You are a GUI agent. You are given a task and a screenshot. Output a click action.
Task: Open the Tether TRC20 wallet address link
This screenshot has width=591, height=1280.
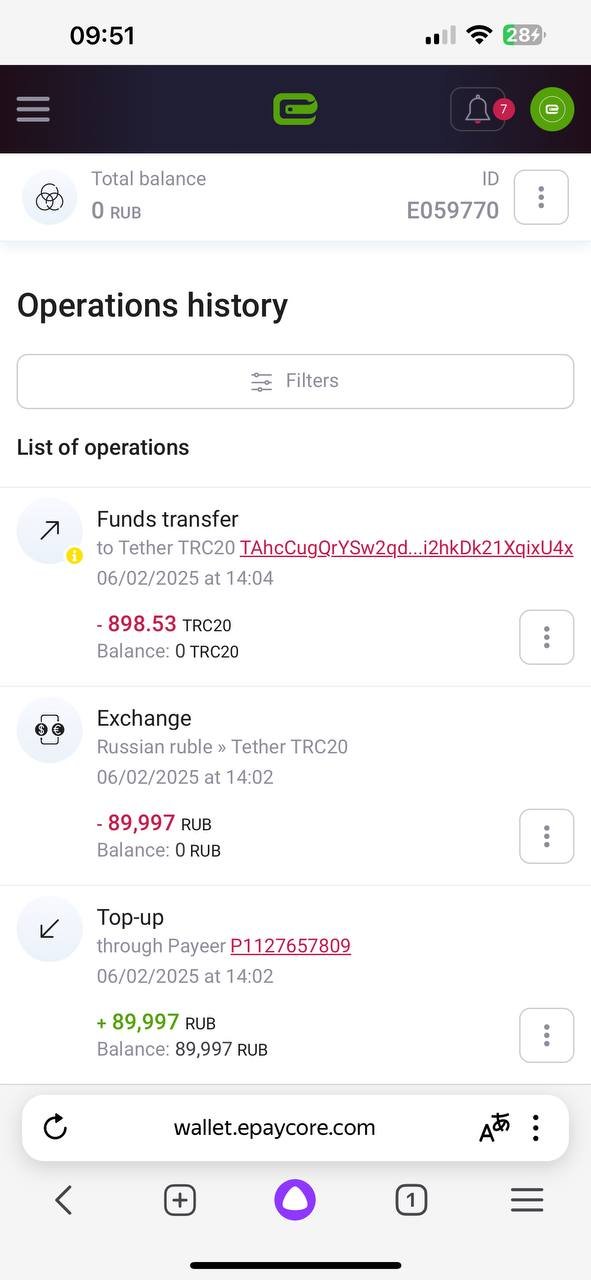click(406, 548)
